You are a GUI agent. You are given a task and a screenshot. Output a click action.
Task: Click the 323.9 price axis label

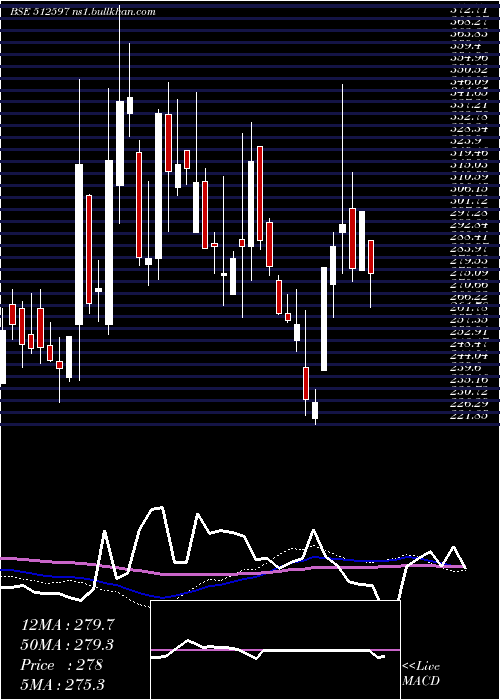point(465,141)
